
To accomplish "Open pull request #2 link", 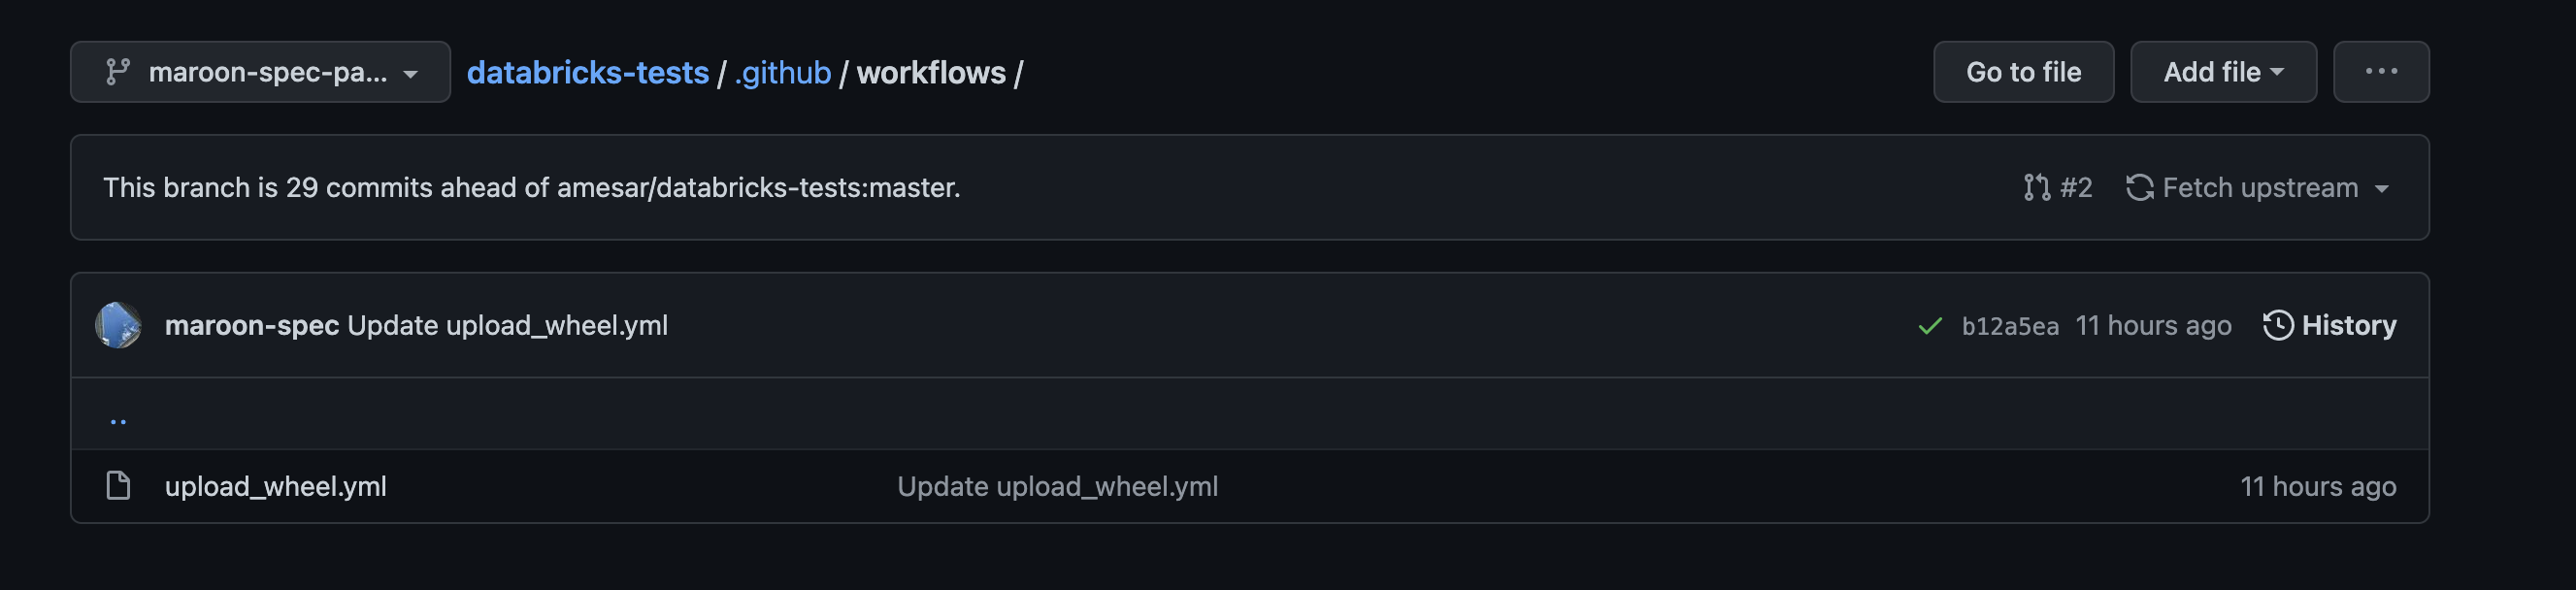I will click(x=2075, y=188).
